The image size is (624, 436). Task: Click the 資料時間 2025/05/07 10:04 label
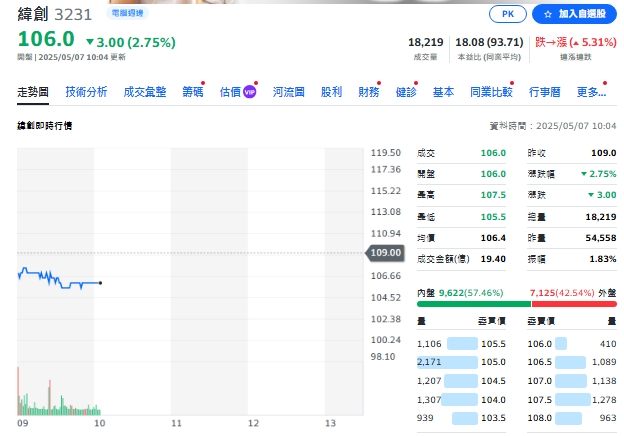[553, 126]
